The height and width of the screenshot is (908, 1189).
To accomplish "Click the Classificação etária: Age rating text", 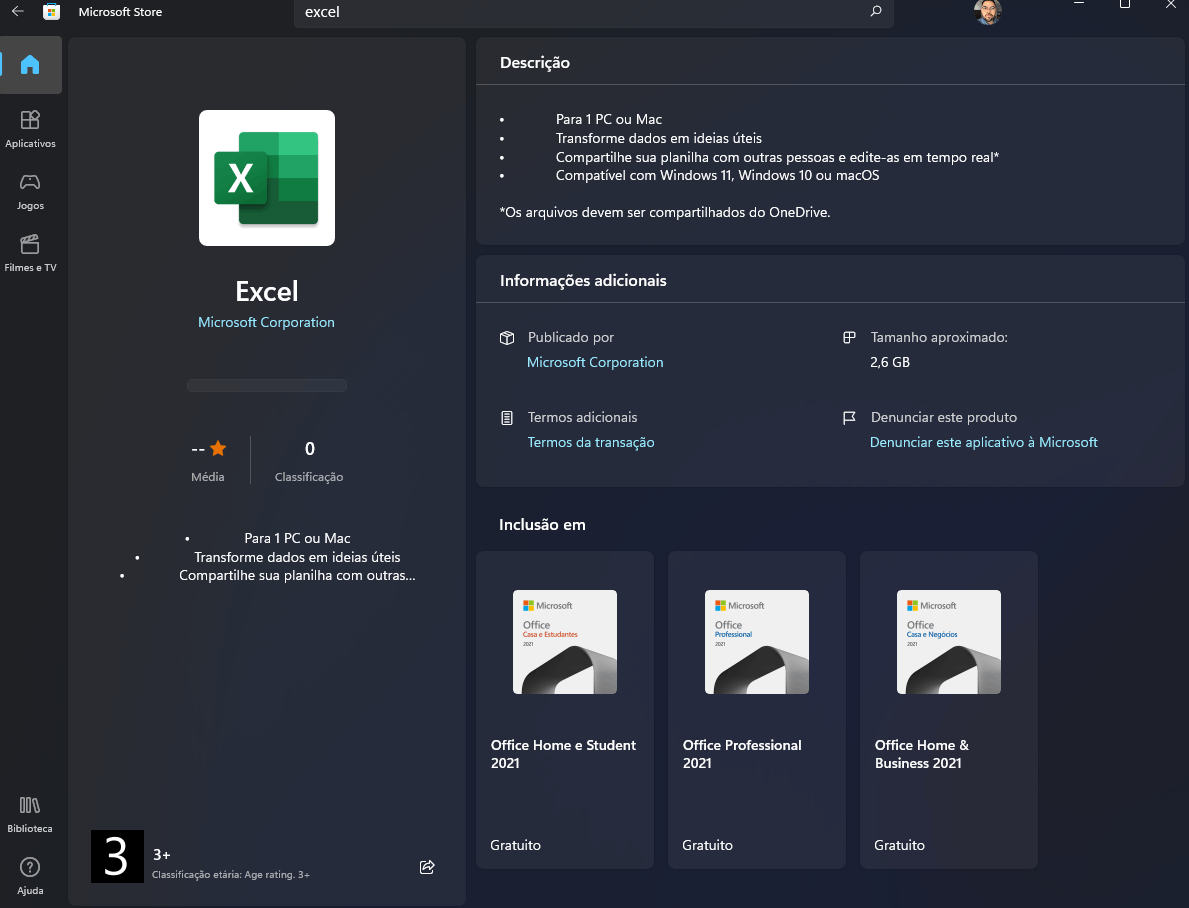I will click(231, 875).
